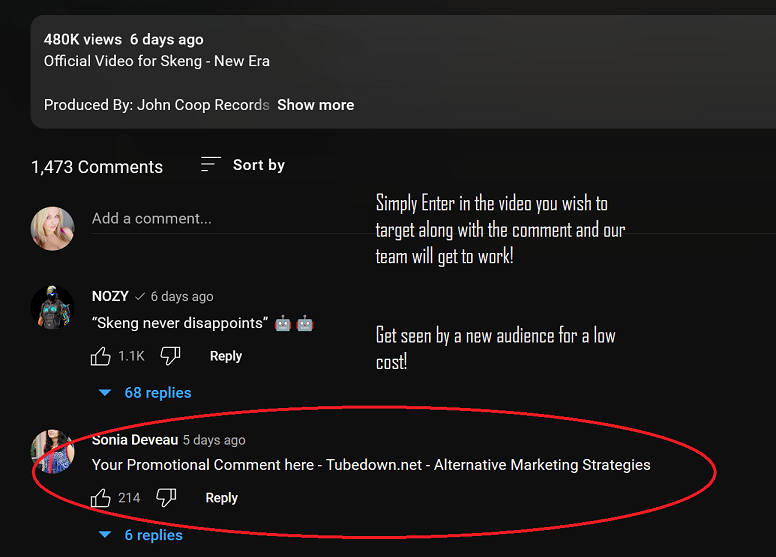Show more of the video description
The width and height of the screenshot is (776, 557).
coord(315,105)
